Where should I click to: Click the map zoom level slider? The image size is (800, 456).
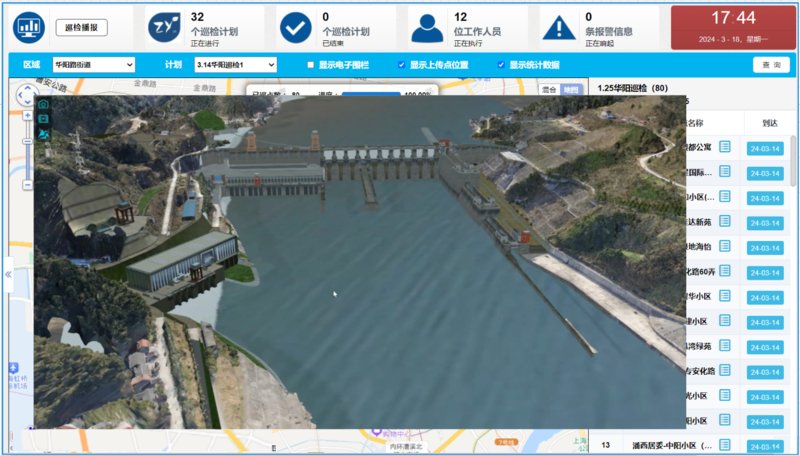(27, 150)
